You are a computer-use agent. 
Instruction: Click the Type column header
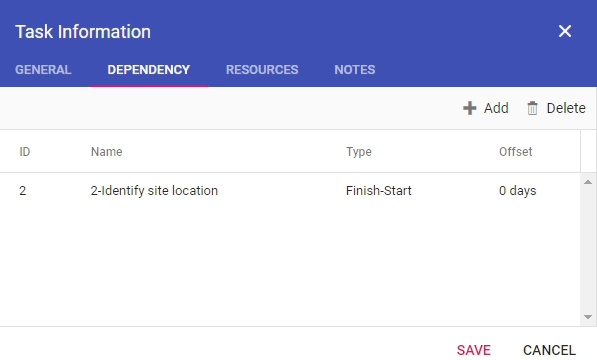359,152
